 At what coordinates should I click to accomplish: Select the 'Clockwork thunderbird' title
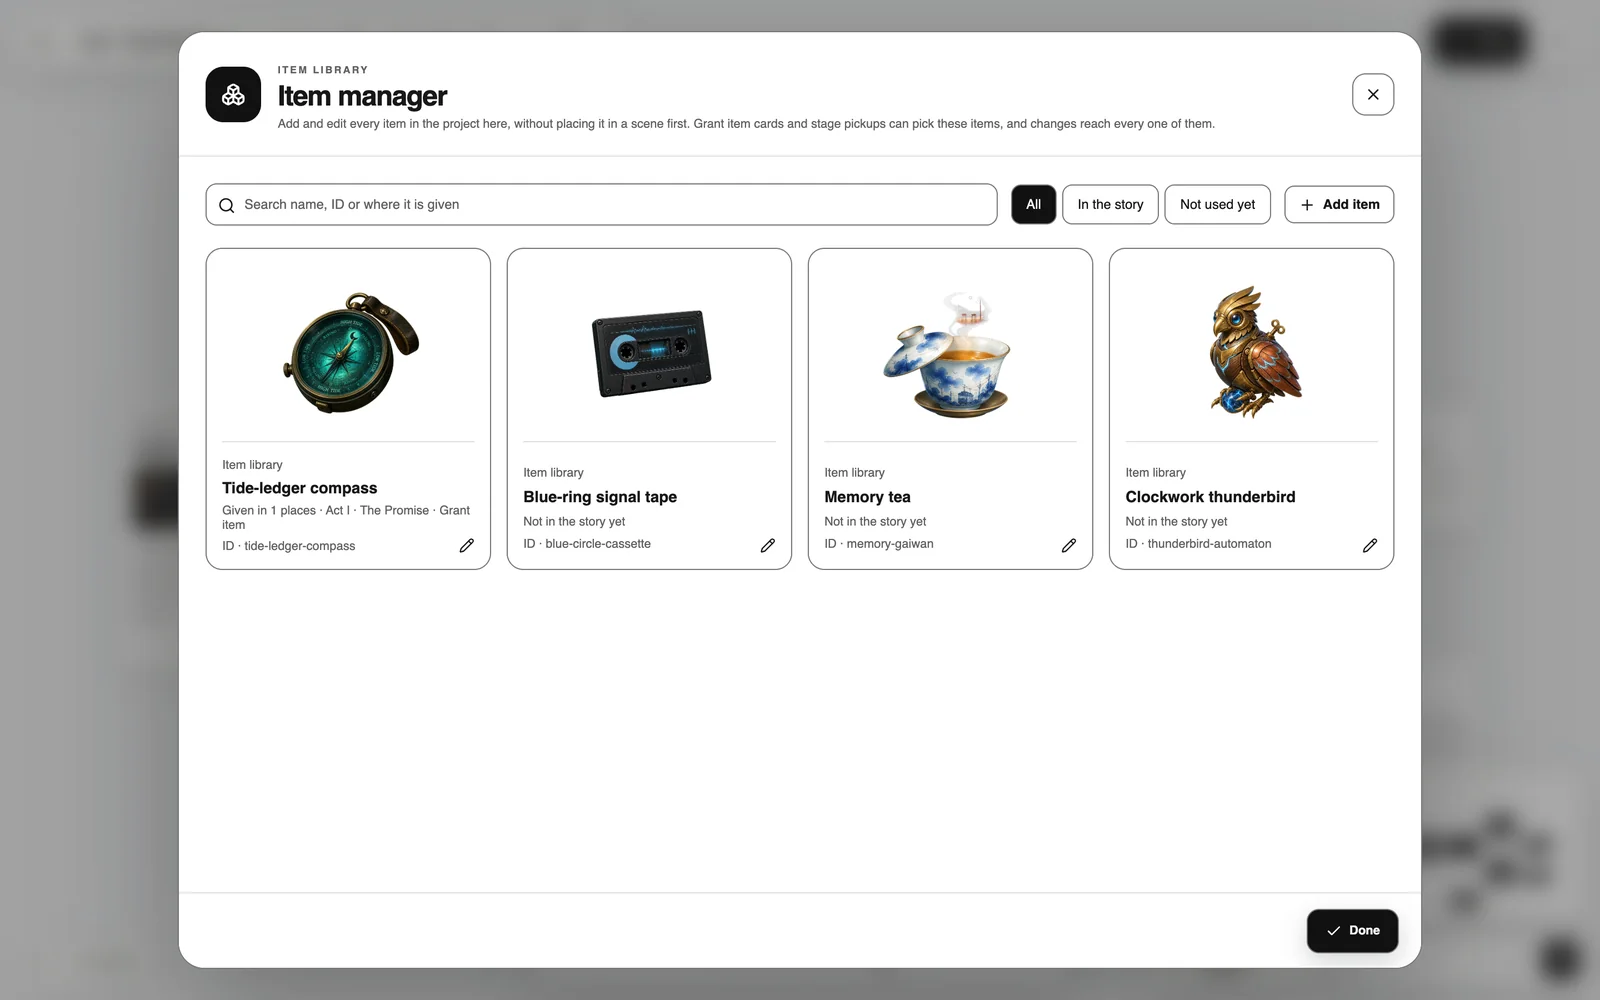(x=1210, y=497)
